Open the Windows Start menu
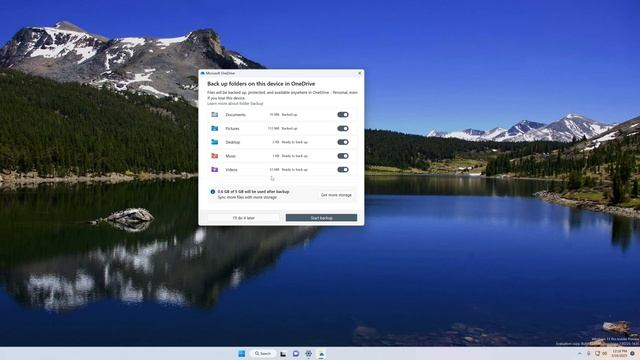 242,353
